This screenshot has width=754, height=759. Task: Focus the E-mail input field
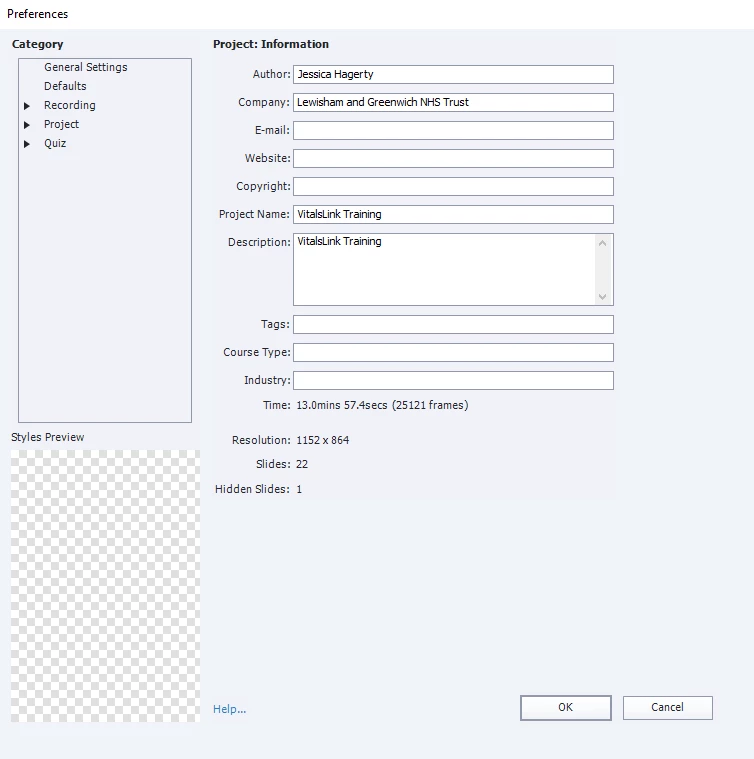pos(453,131)
